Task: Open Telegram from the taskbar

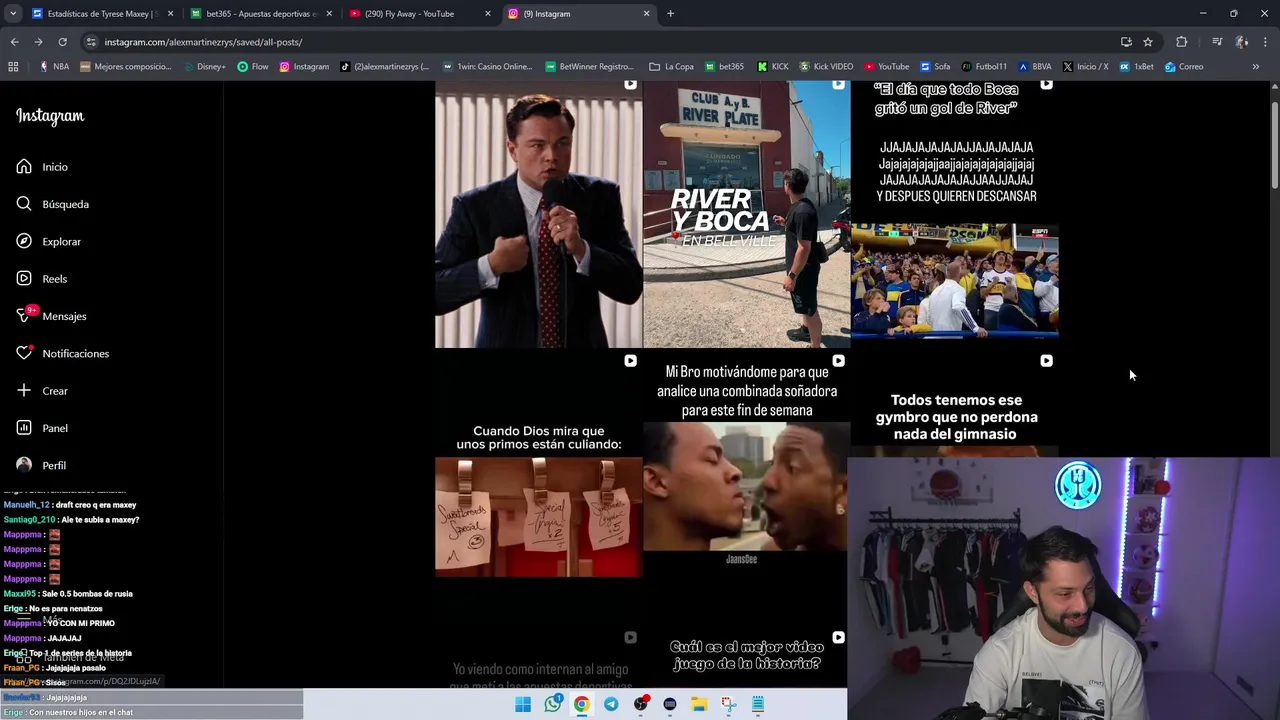Action: 611,705
